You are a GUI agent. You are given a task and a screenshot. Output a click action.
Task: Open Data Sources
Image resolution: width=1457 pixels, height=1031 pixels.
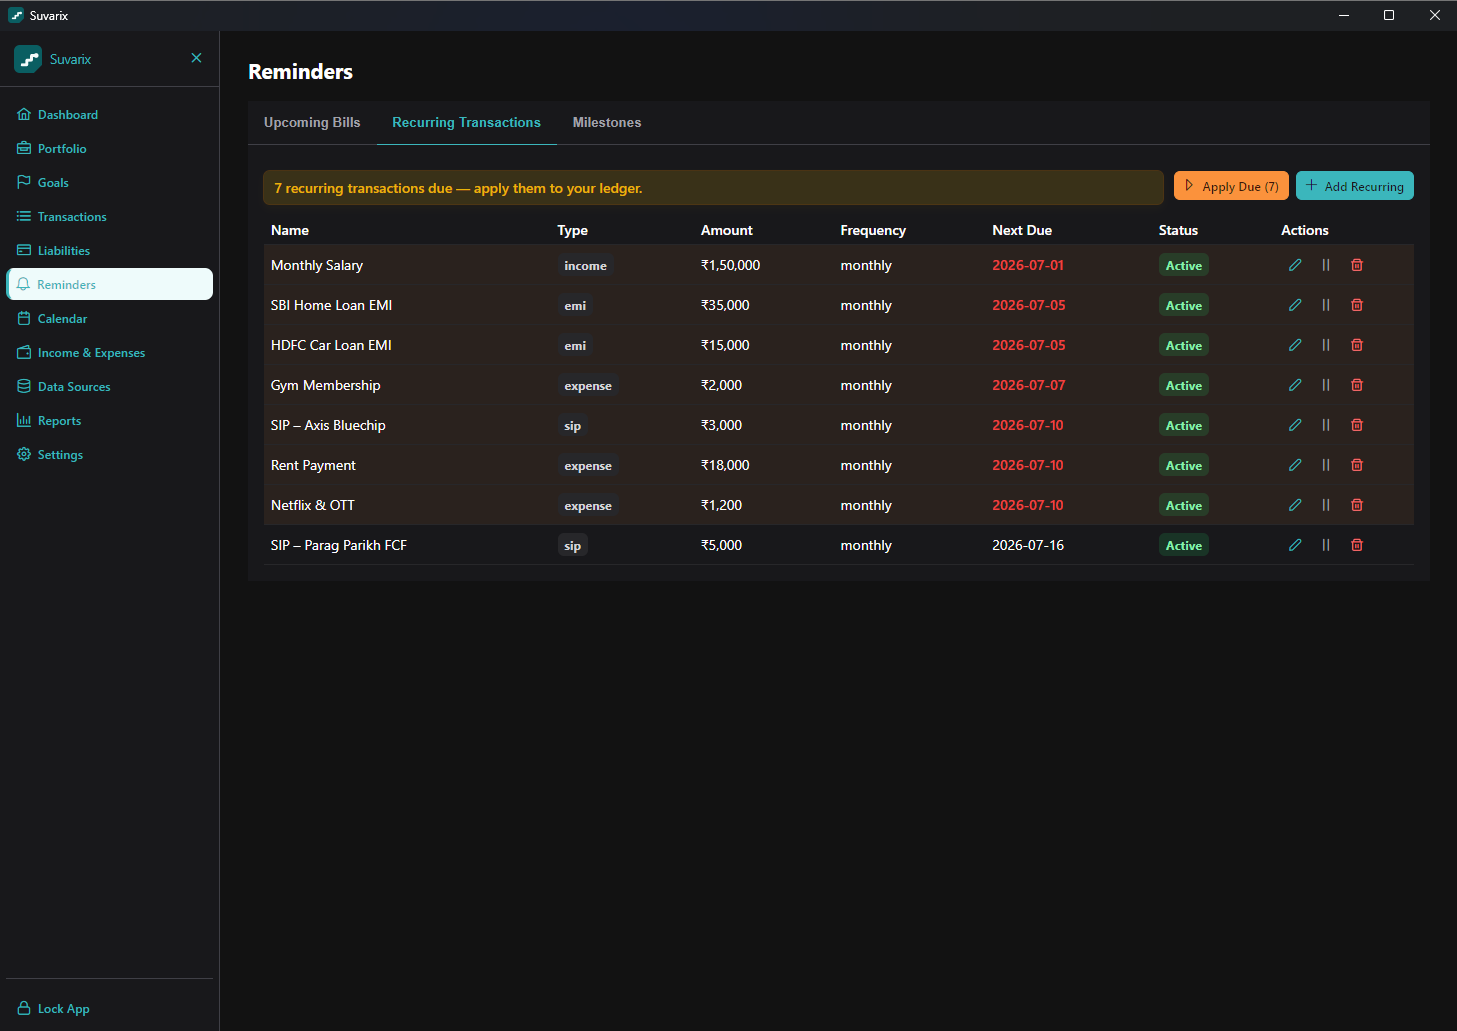(x=109, y=387)
